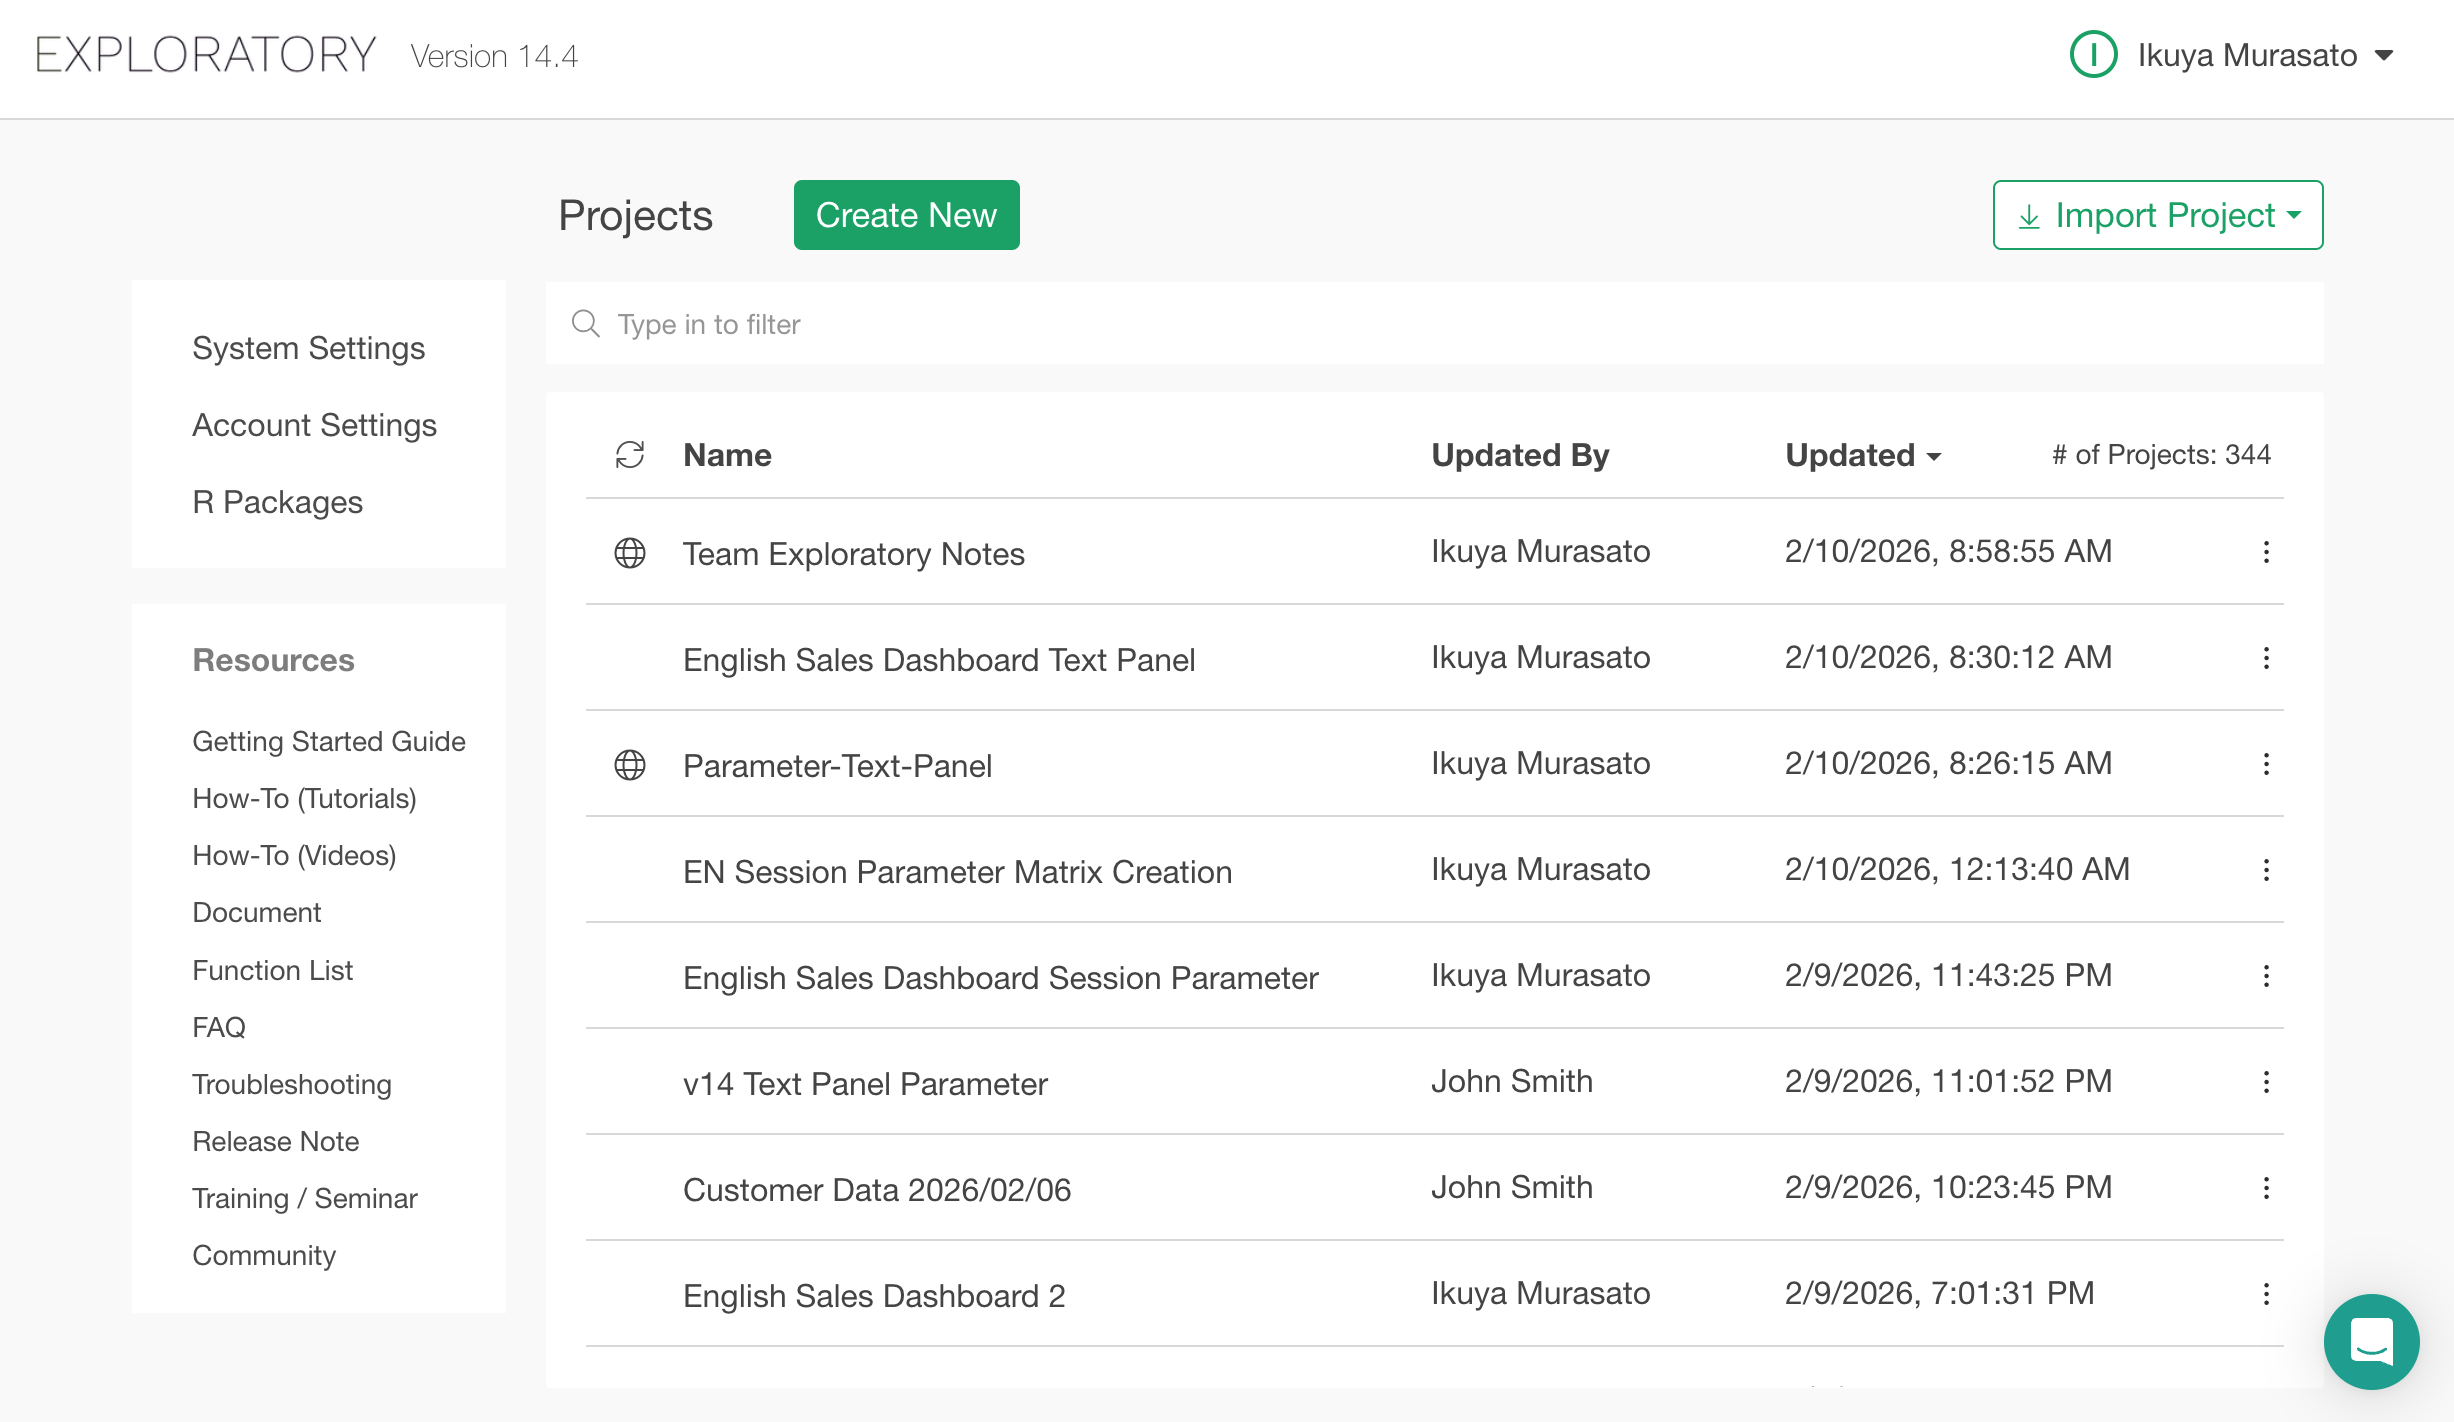Open the Import Project dropdown
This screenshot has width=2454, height=1422.
[2157, 215]
